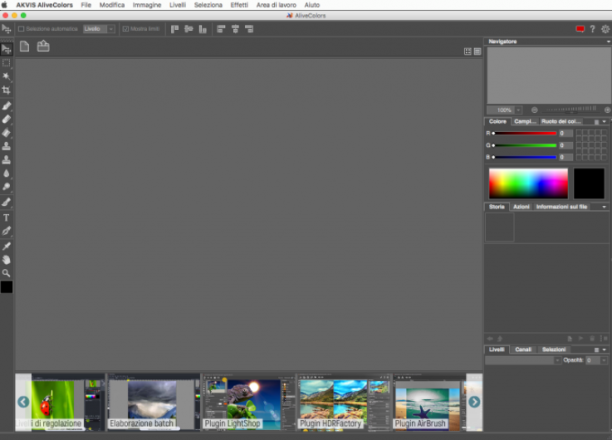
Task: Expand the Navigatore panel menu arrow
Action: (608, 41)
